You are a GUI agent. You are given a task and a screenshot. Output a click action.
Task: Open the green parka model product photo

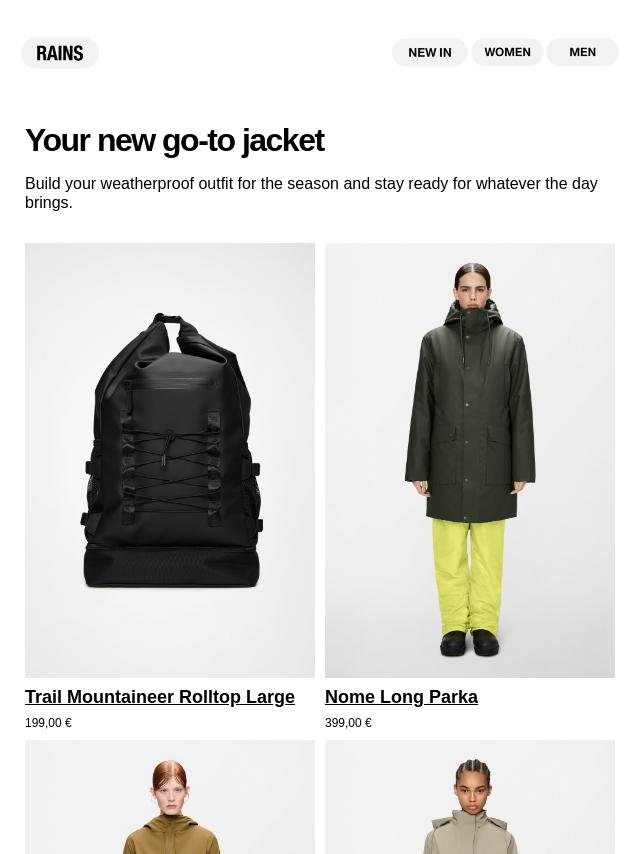(x=470, y=460)
